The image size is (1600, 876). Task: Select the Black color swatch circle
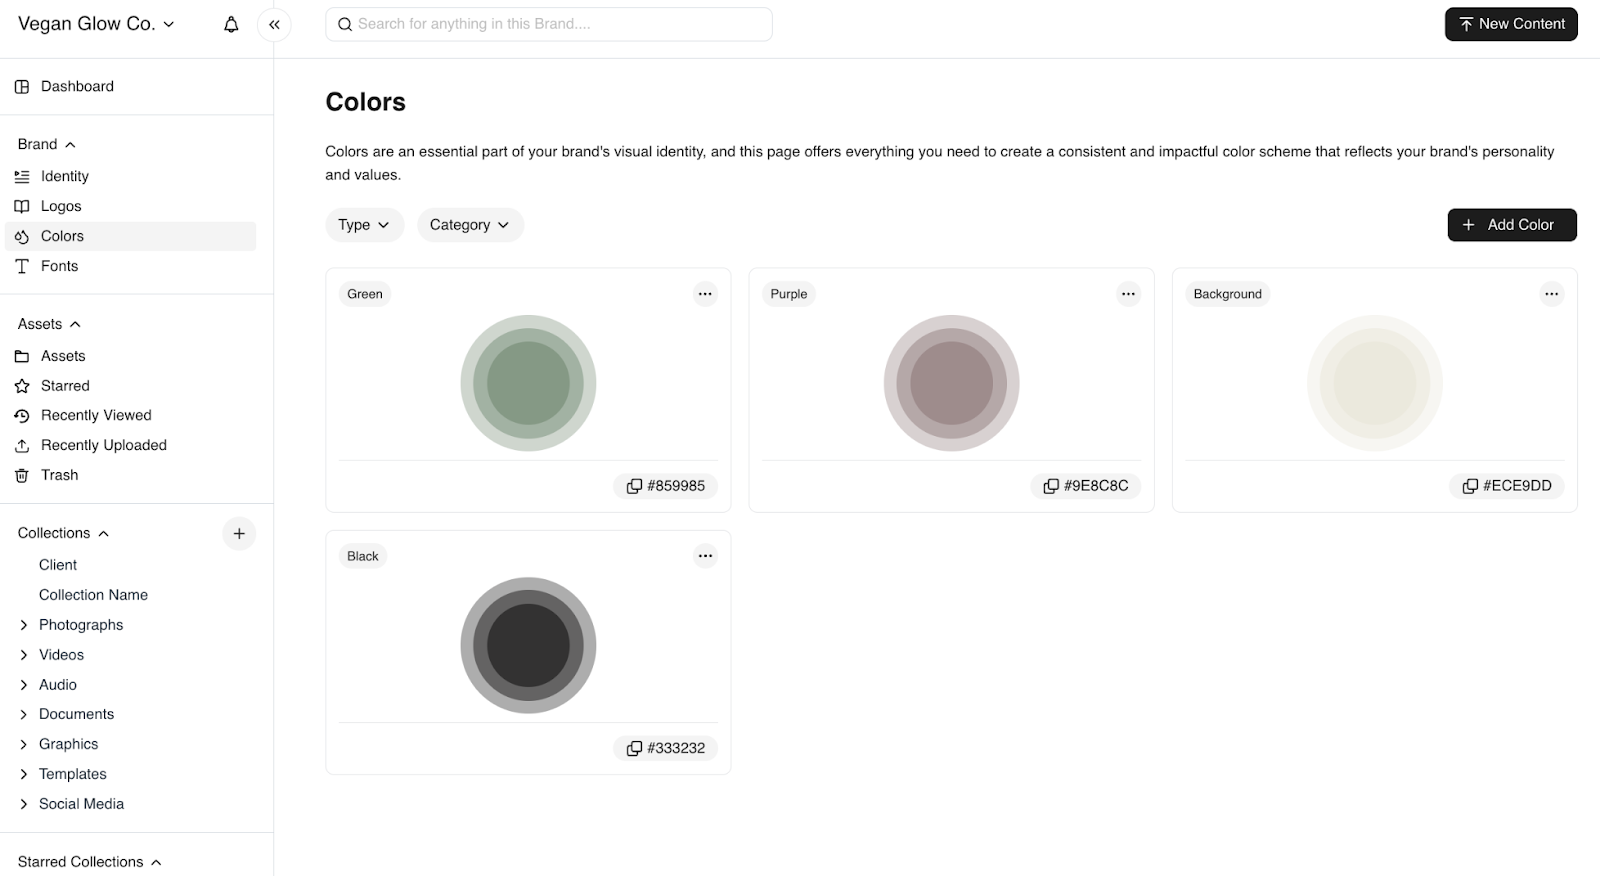click(528, 645)
